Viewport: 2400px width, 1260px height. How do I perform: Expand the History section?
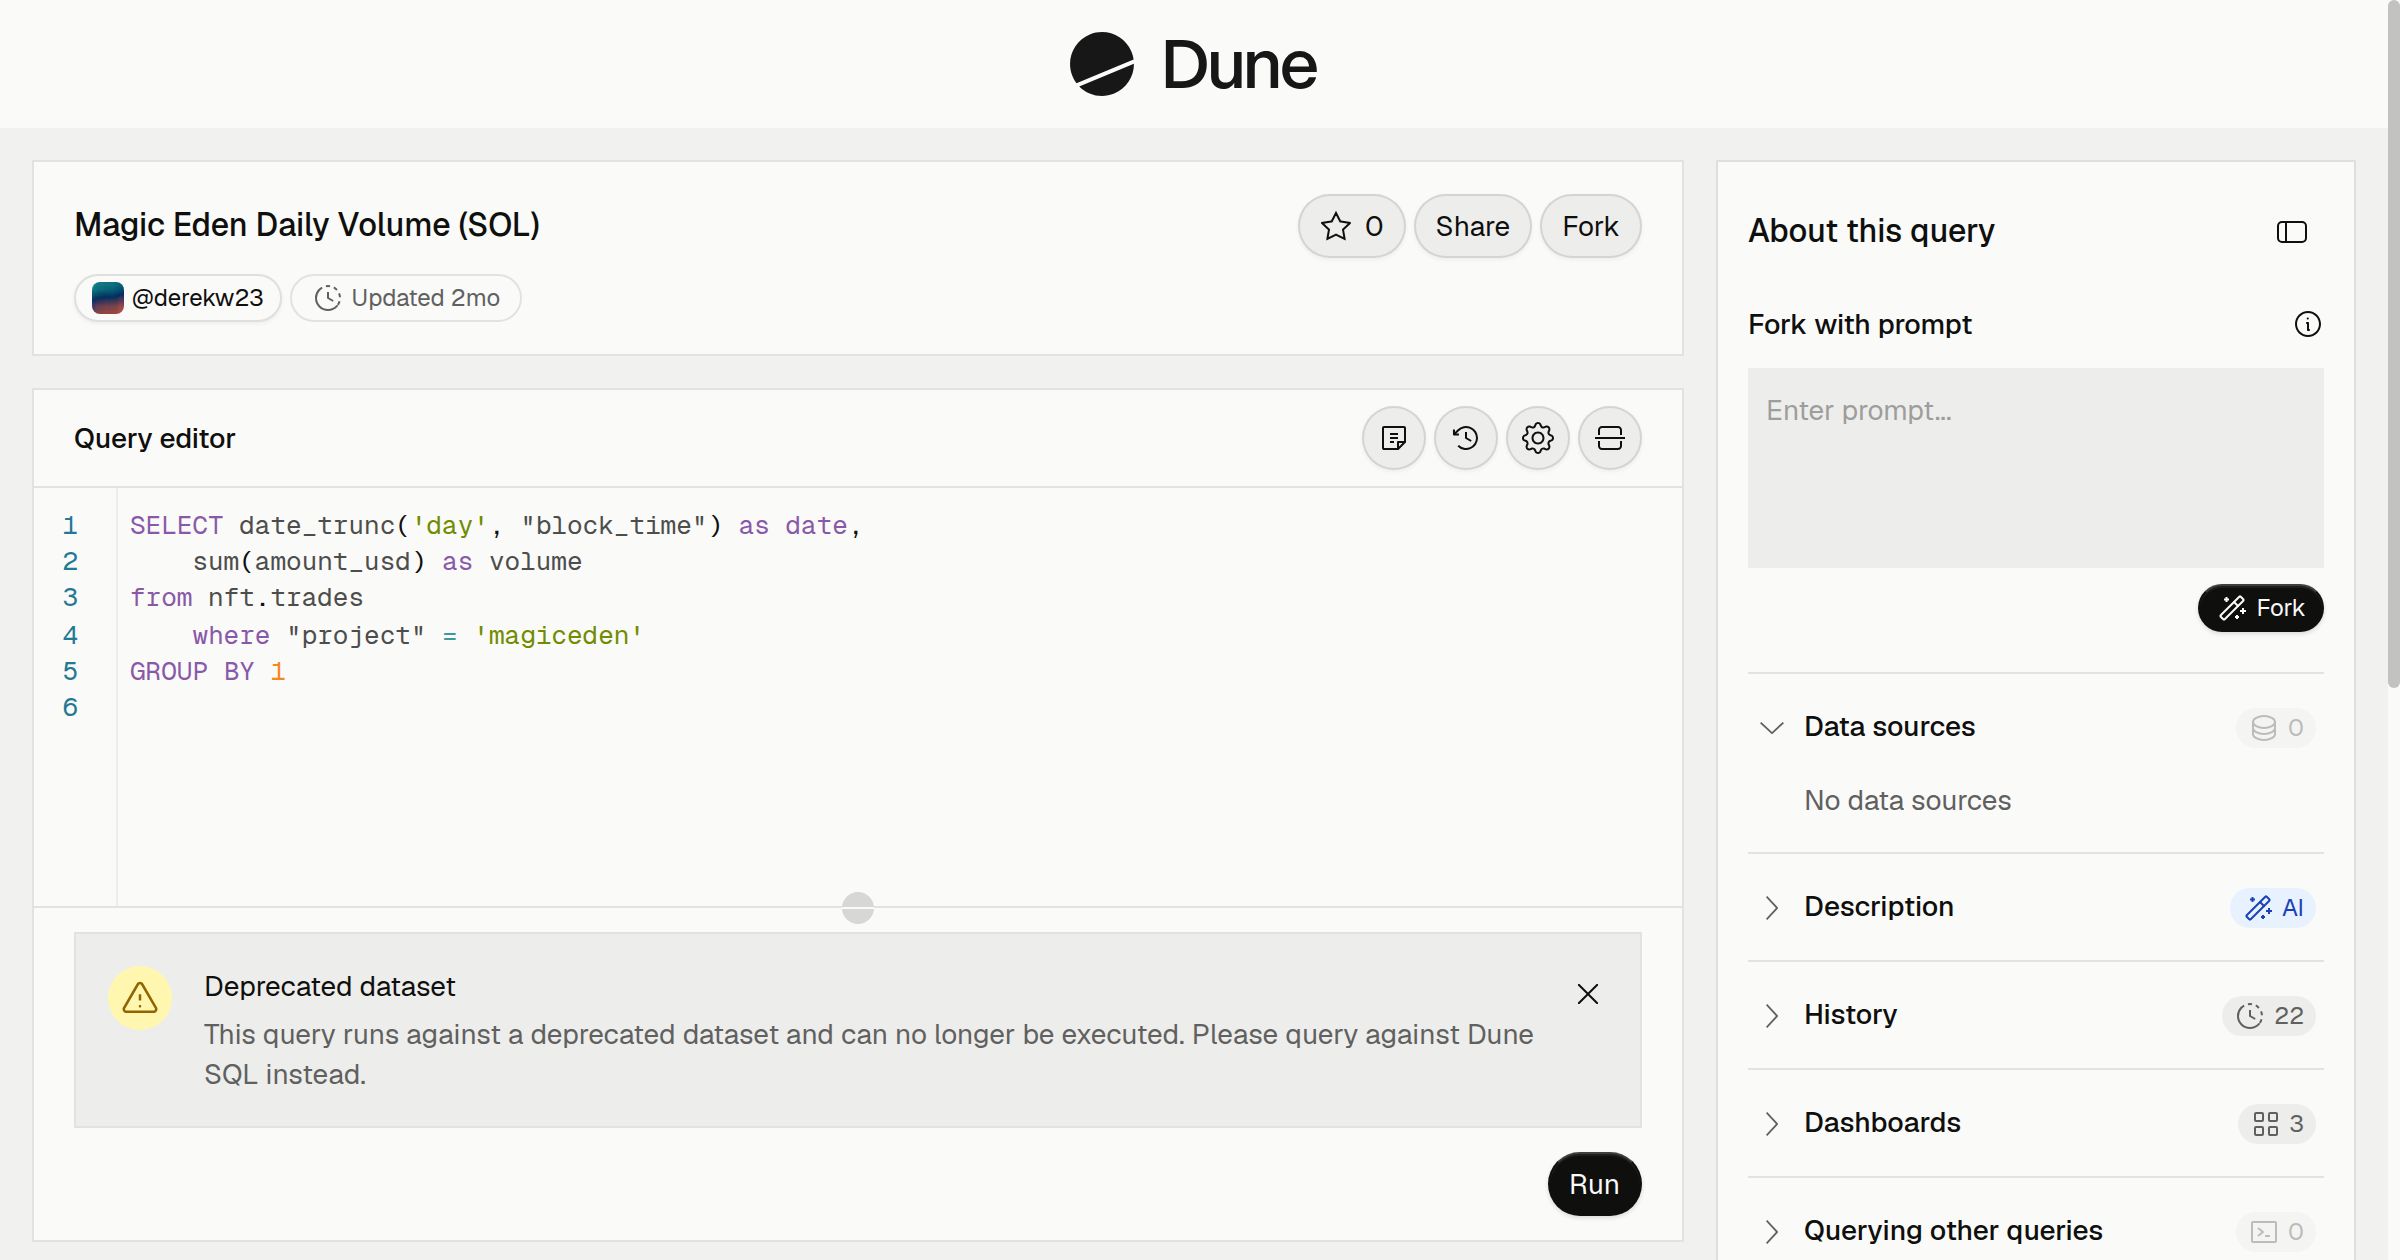(1771, 1016)
